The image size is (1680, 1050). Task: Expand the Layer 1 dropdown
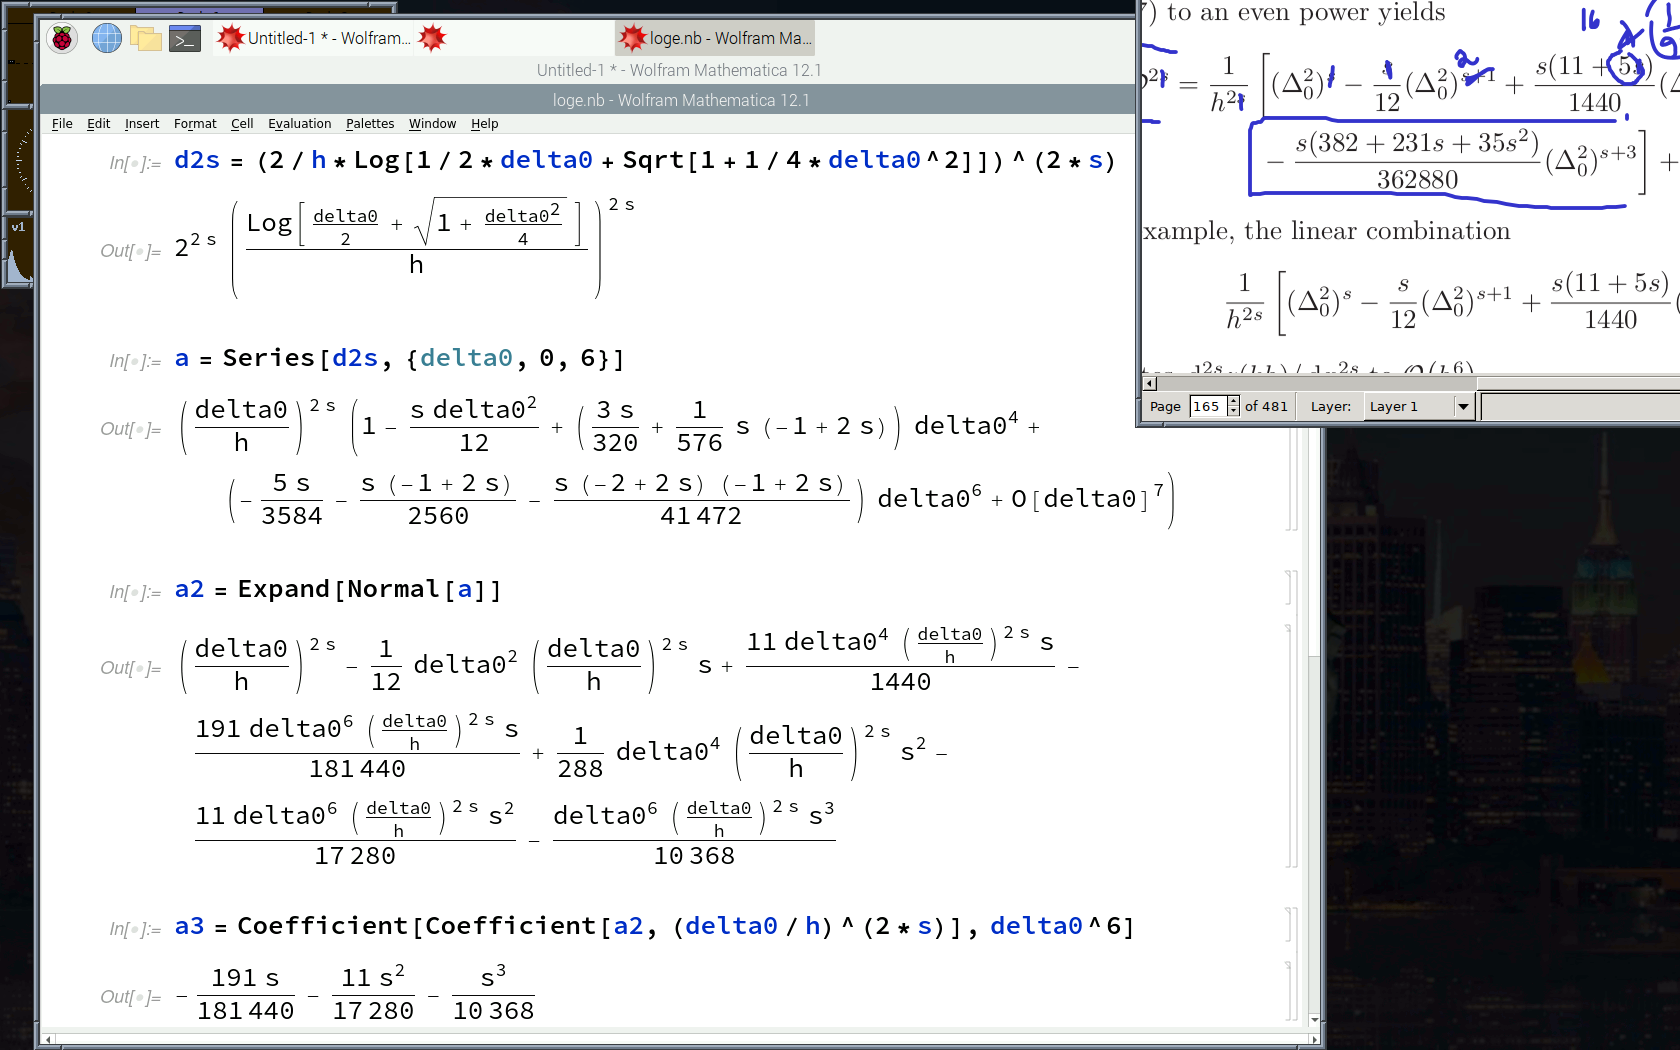(1463, 406)
